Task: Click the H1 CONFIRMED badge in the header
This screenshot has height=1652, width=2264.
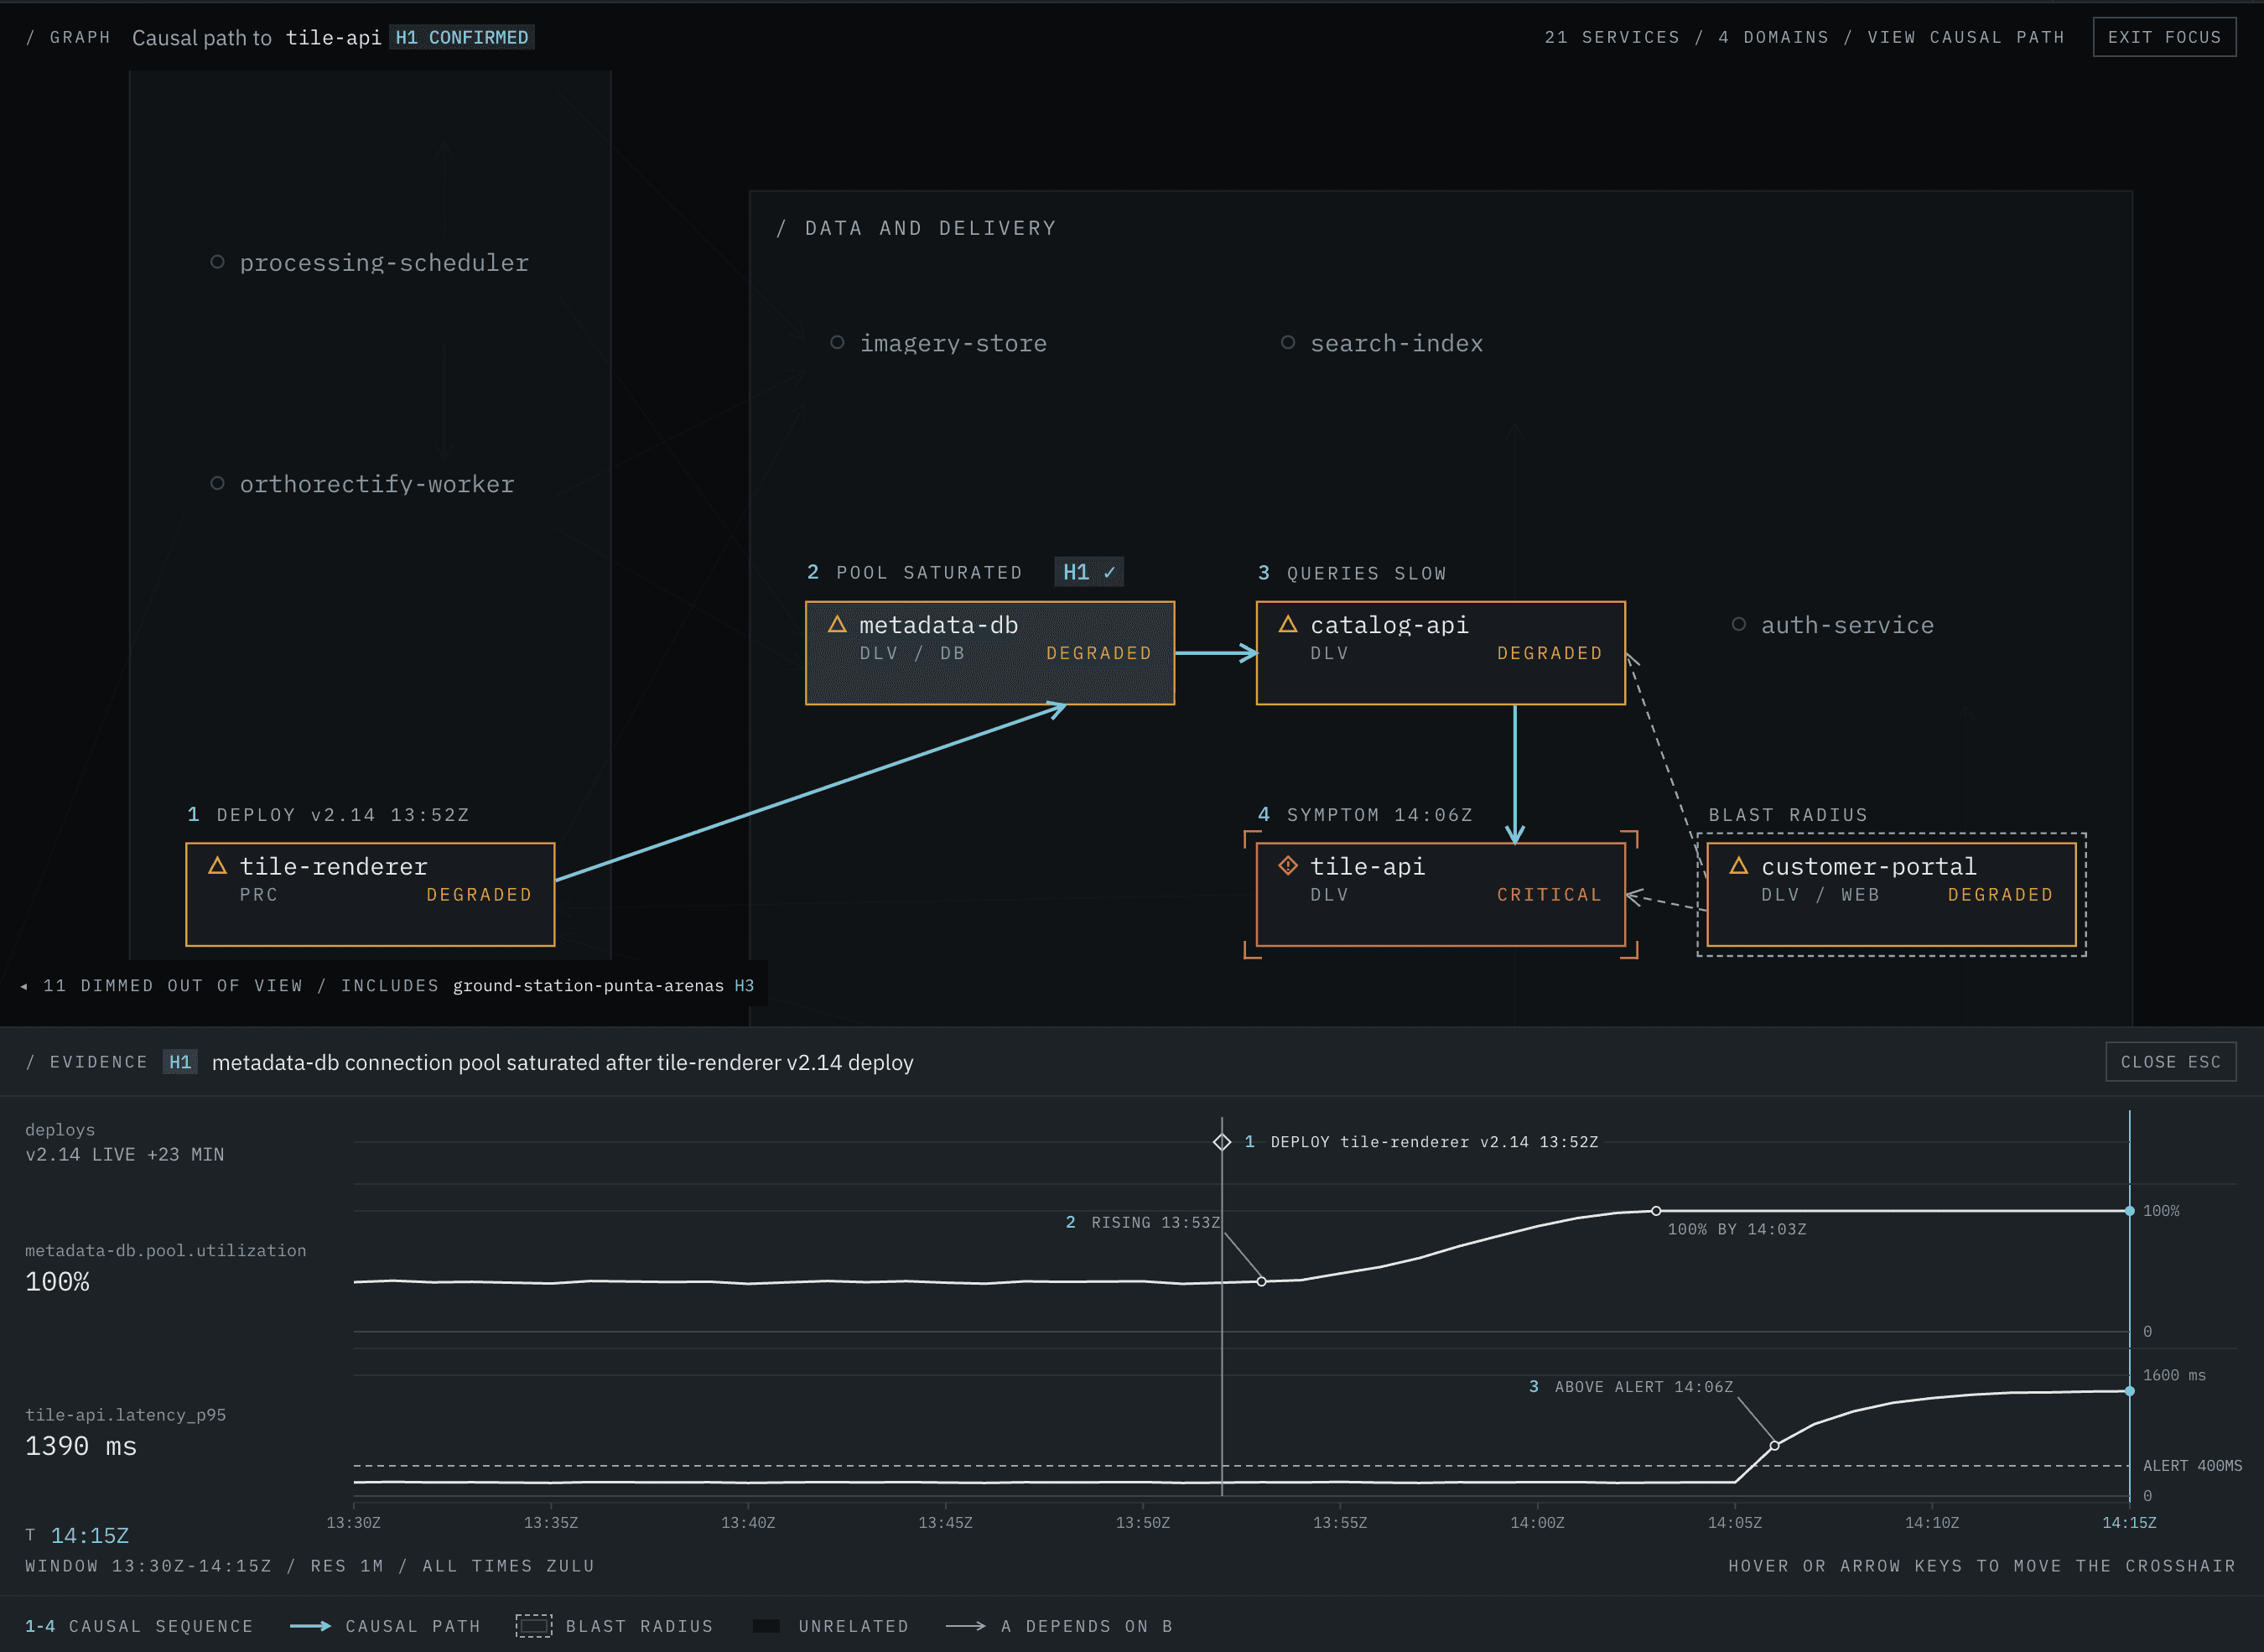Action: [462, 37]
